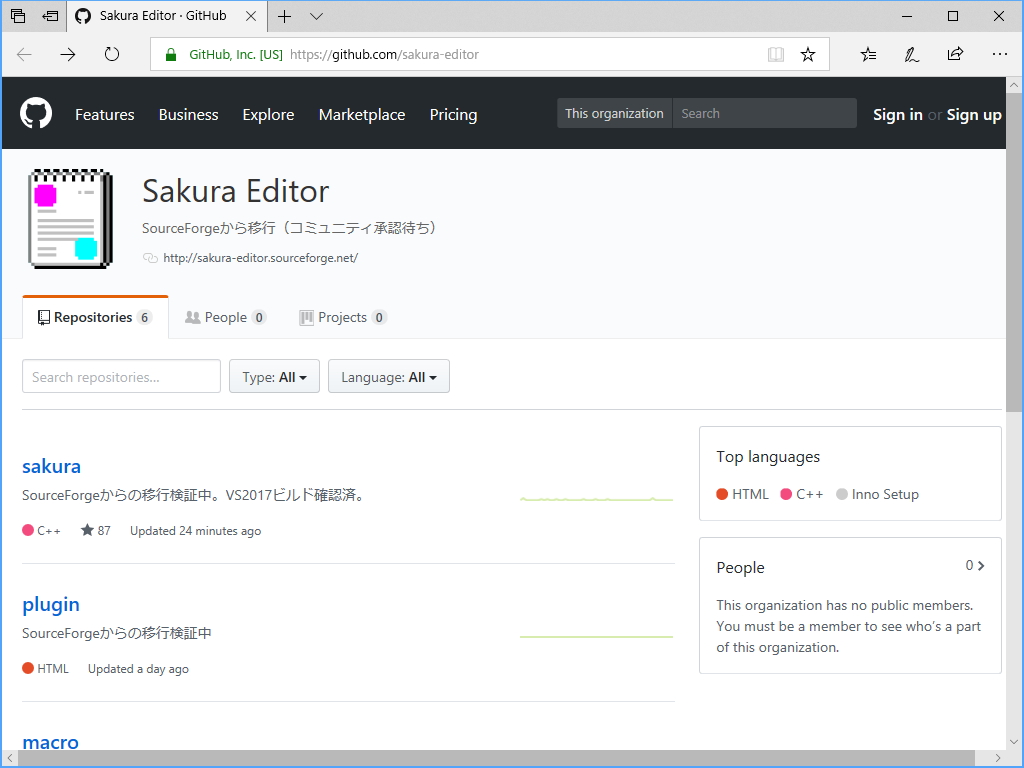Screen dimensions: 1024x768
Task: Open the Type: All filter dropdown
Action: click(x=274, y=377)
